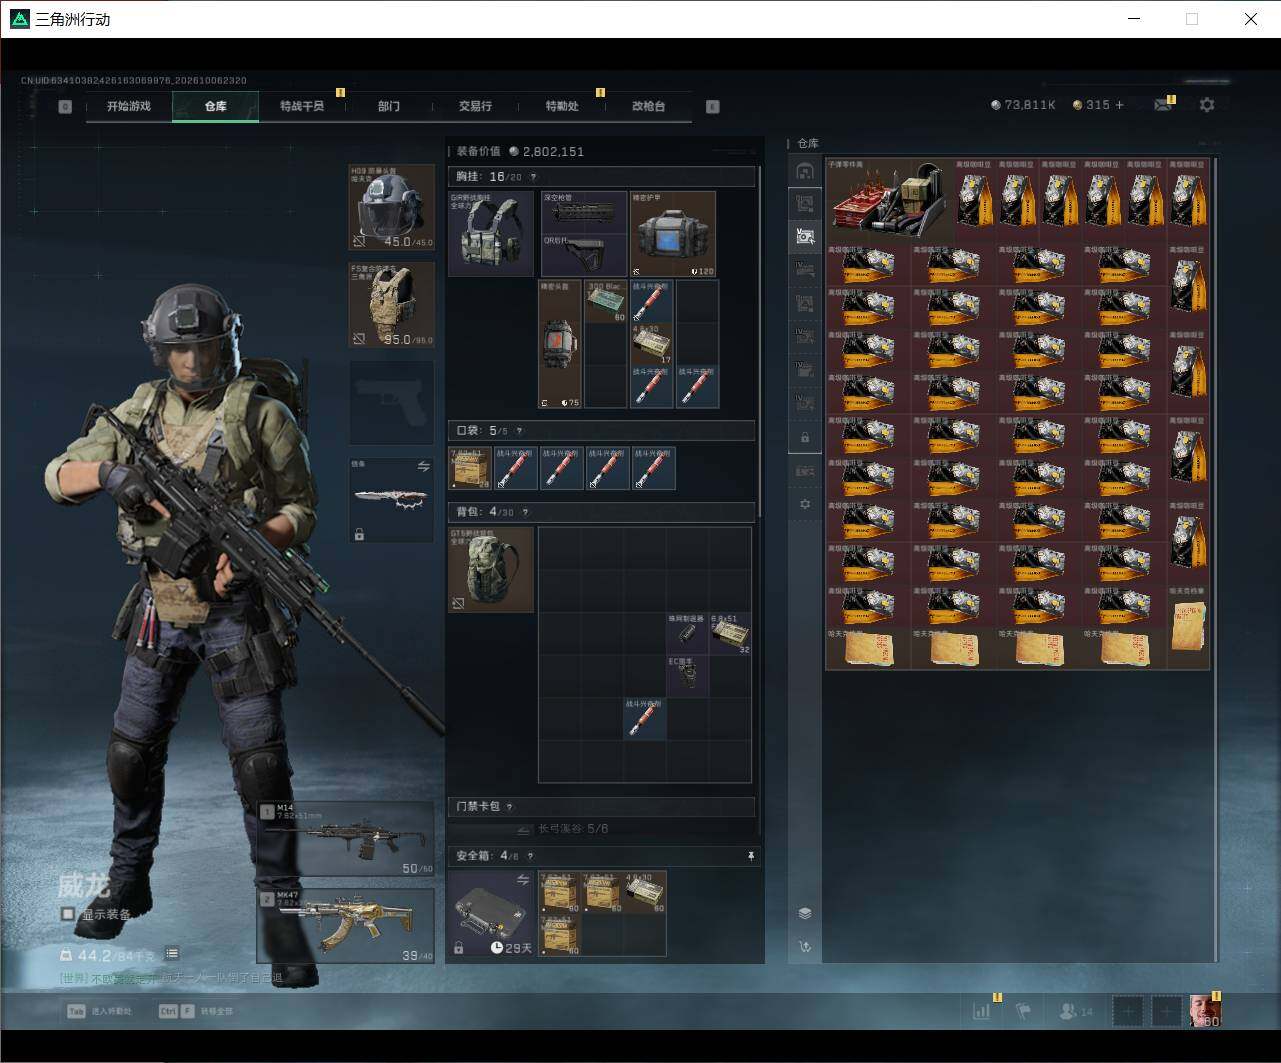Image resolution: width=1281 pixels, height=1063 pixels.
Task: Collapse the 胸挂 section header
Action: (601, 177)
